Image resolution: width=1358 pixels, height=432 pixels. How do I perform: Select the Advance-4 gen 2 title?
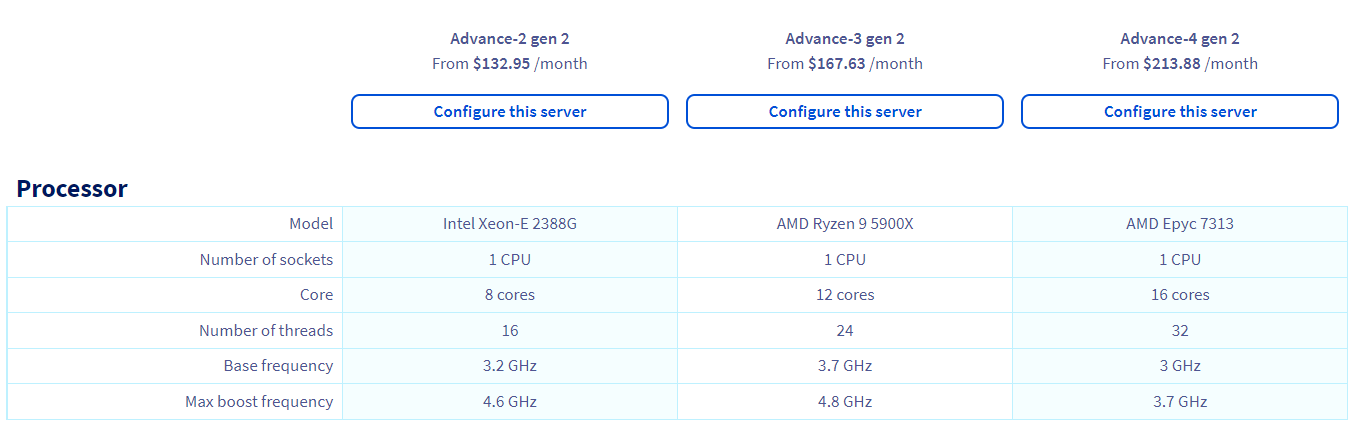1180,39
